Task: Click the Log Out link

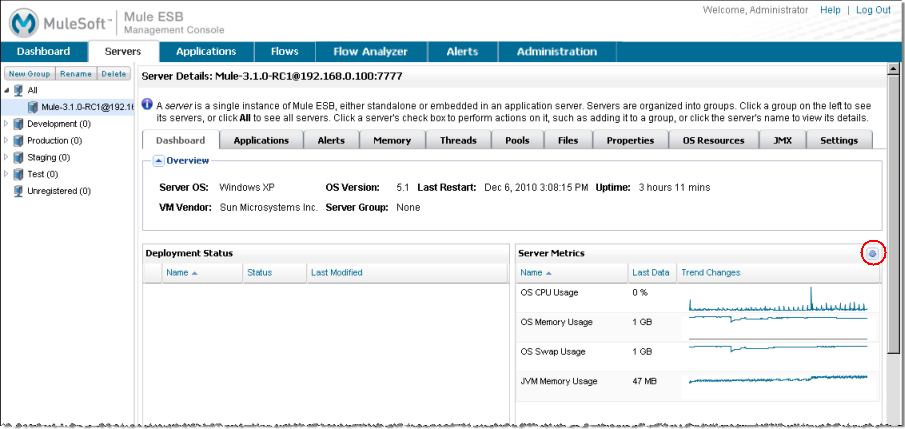Action: pos(872,10)
